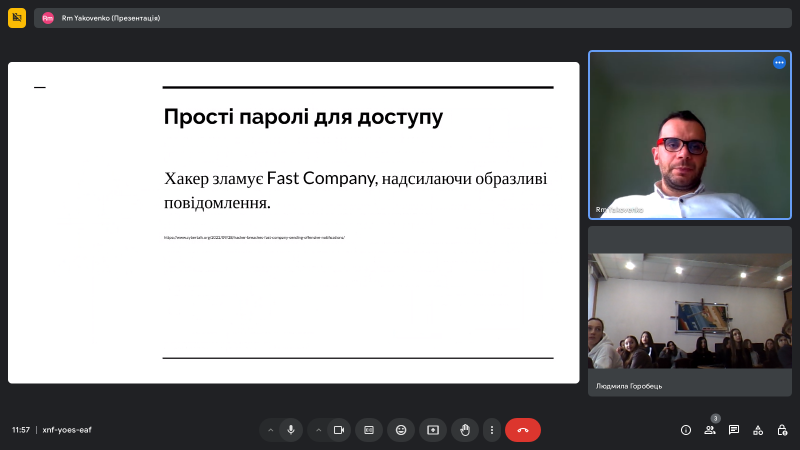Click the 11:57 clock time
Image resolution: width=800 pixels, height=450 pixels.
(x=21, y=430)
